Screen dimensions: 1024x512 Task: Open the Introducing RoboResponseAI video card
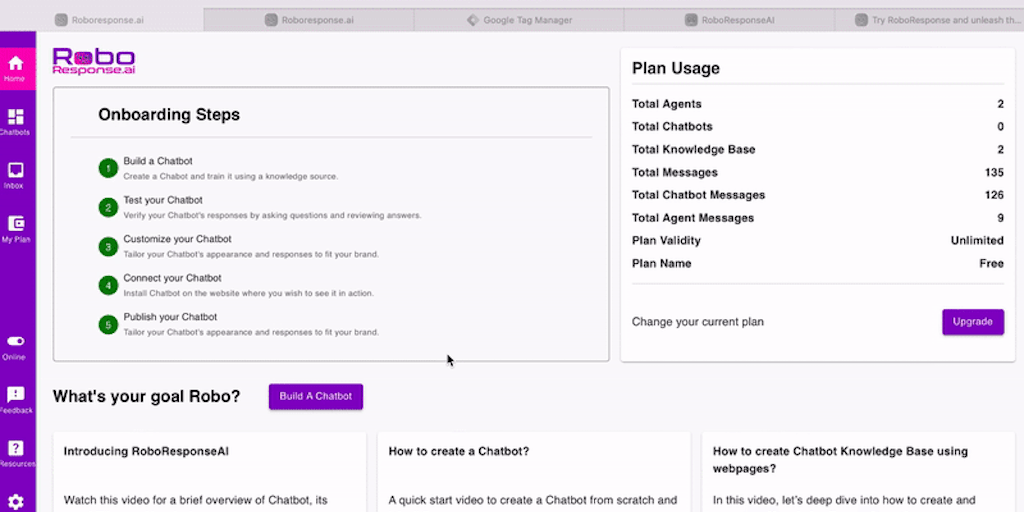pos(146,451)
